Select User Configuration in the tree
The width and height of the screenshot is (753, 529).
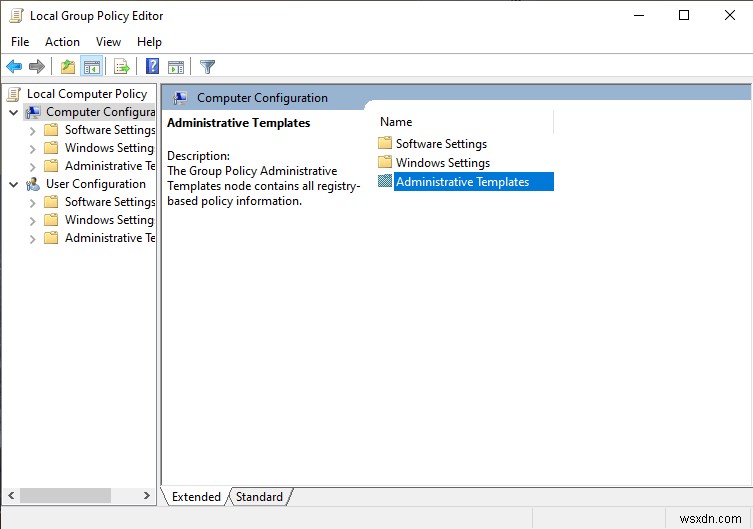[x=96, y=184]
